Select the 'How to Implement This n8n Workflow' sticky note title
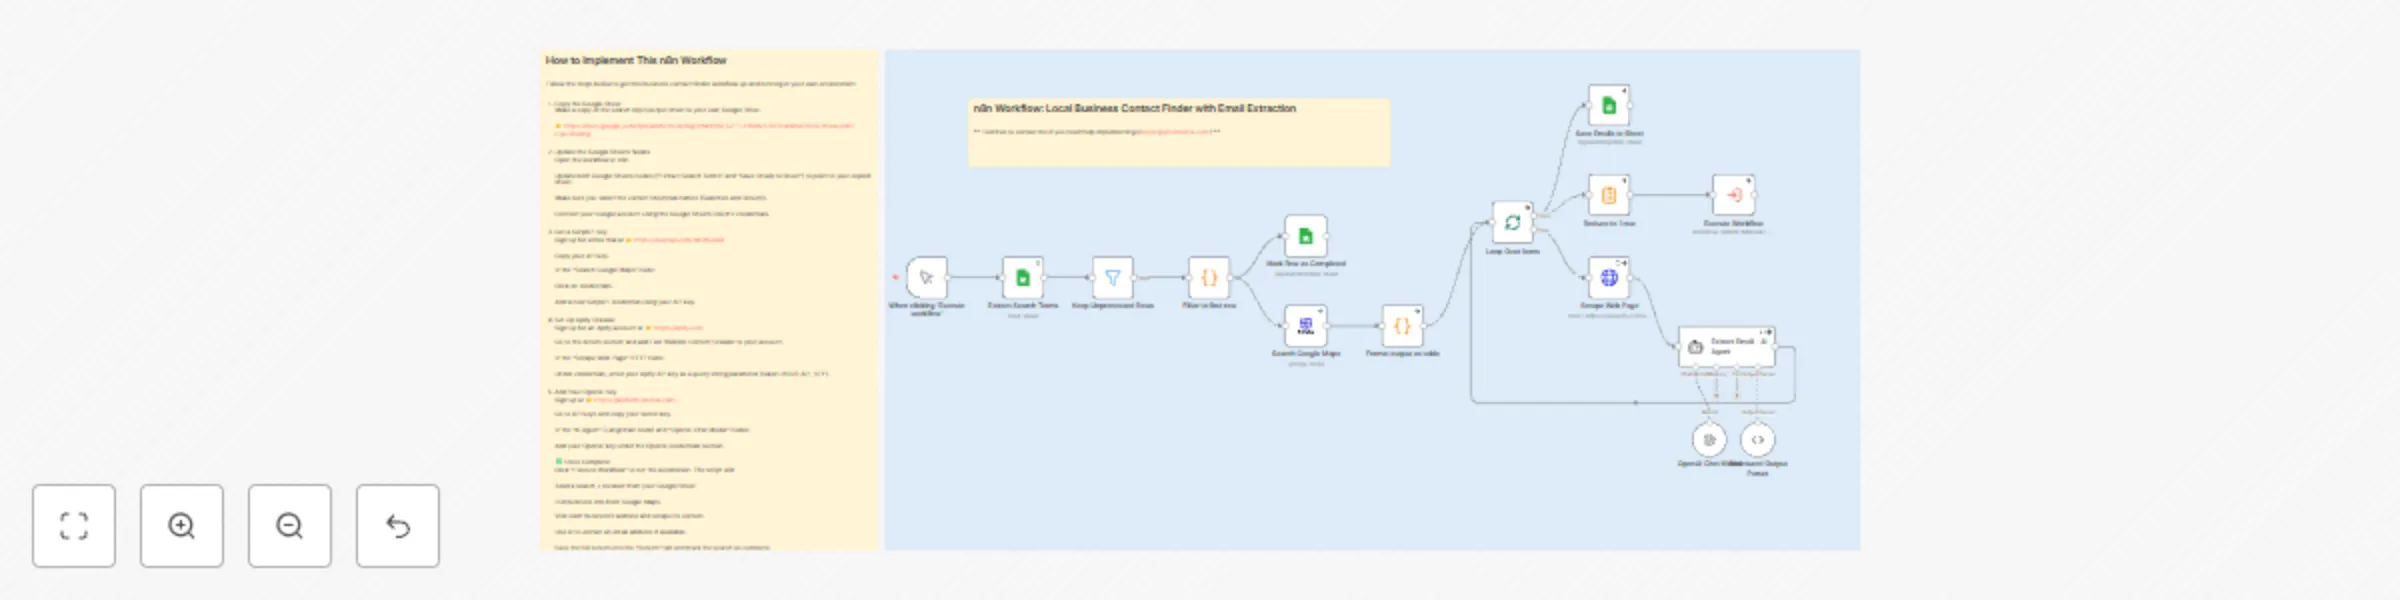This screenshot has width=2400, height=600. (636, 60)
